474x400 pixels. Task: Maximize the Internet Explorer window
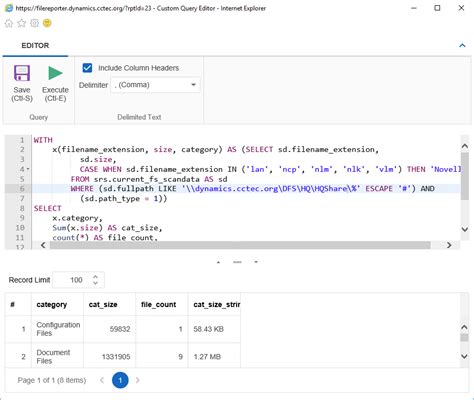click(x=437, y=8)
